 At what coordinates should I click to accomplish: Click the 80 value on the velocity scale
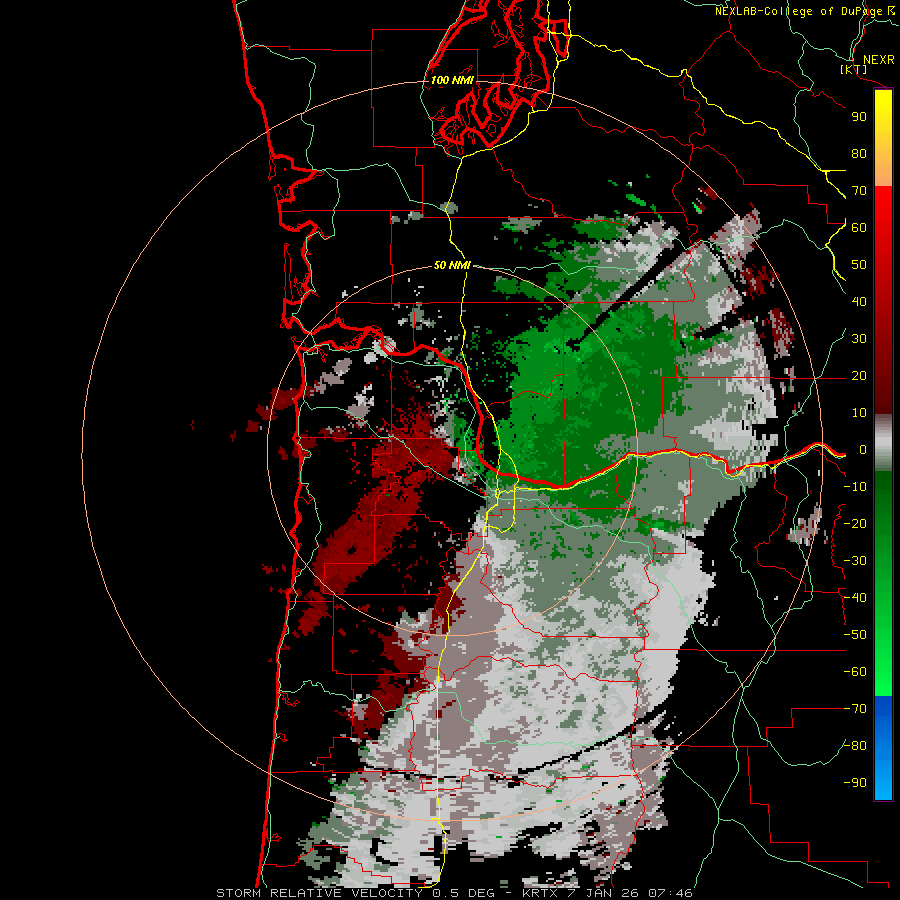[x=859, y=153]
